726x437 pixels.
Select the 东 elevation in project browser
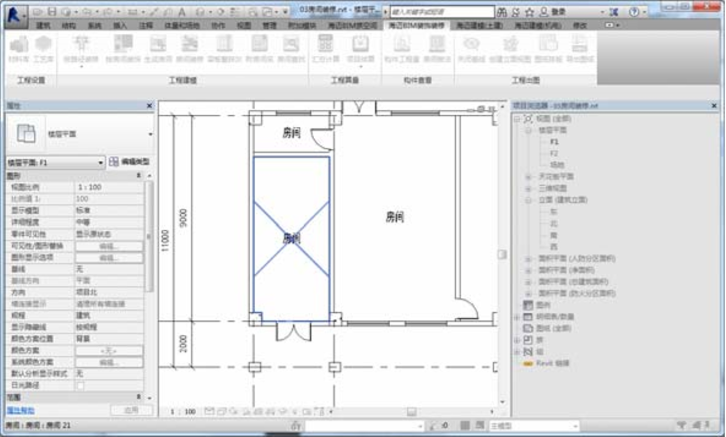pos(553,212)
